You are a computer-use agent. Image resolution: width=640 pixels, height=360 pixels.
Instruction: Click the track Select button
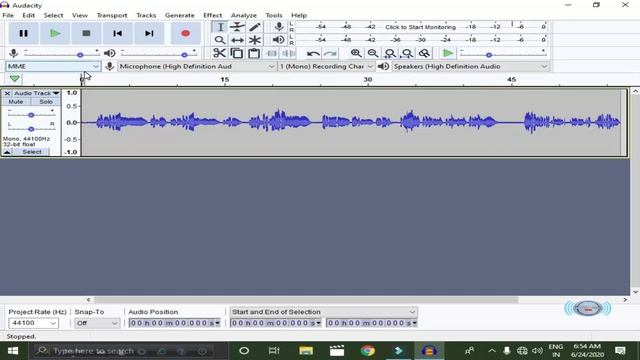pos(31,152)
